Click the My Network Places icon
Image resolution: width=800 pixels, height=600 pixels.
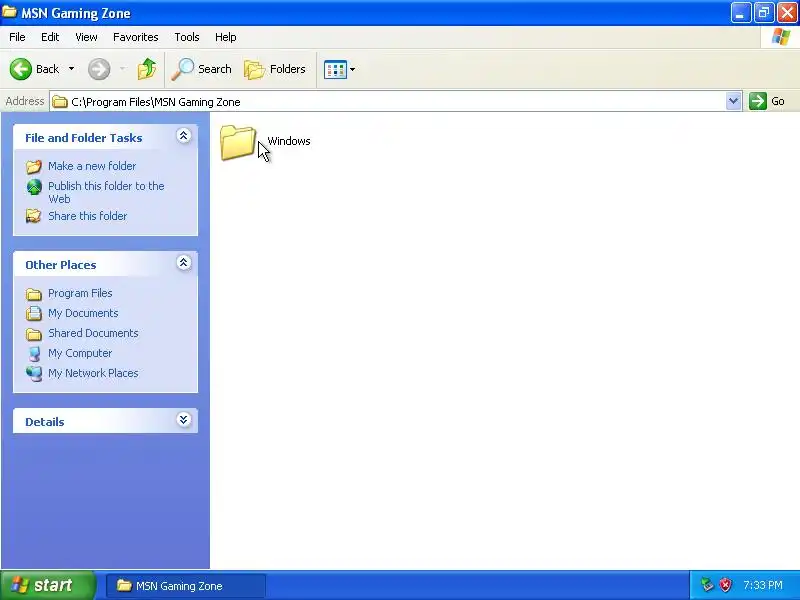pyautogui.click(x=34, y=373)
